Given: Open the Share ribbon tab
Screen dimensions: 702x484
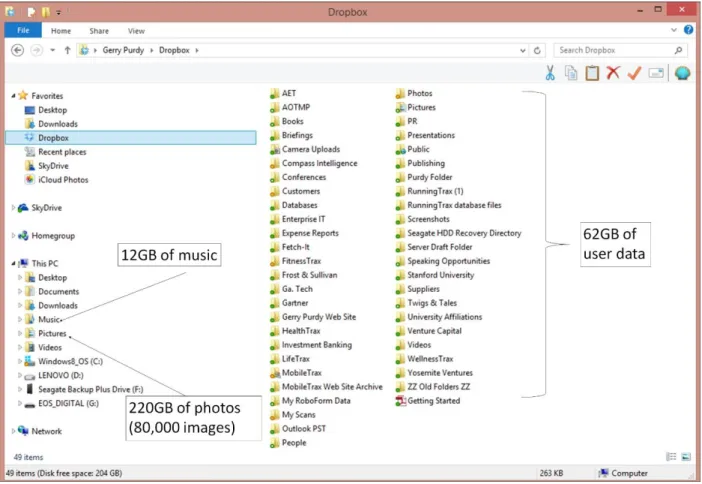Looking at the screenshot, I should pyautogui.click(x=99, y=31).
